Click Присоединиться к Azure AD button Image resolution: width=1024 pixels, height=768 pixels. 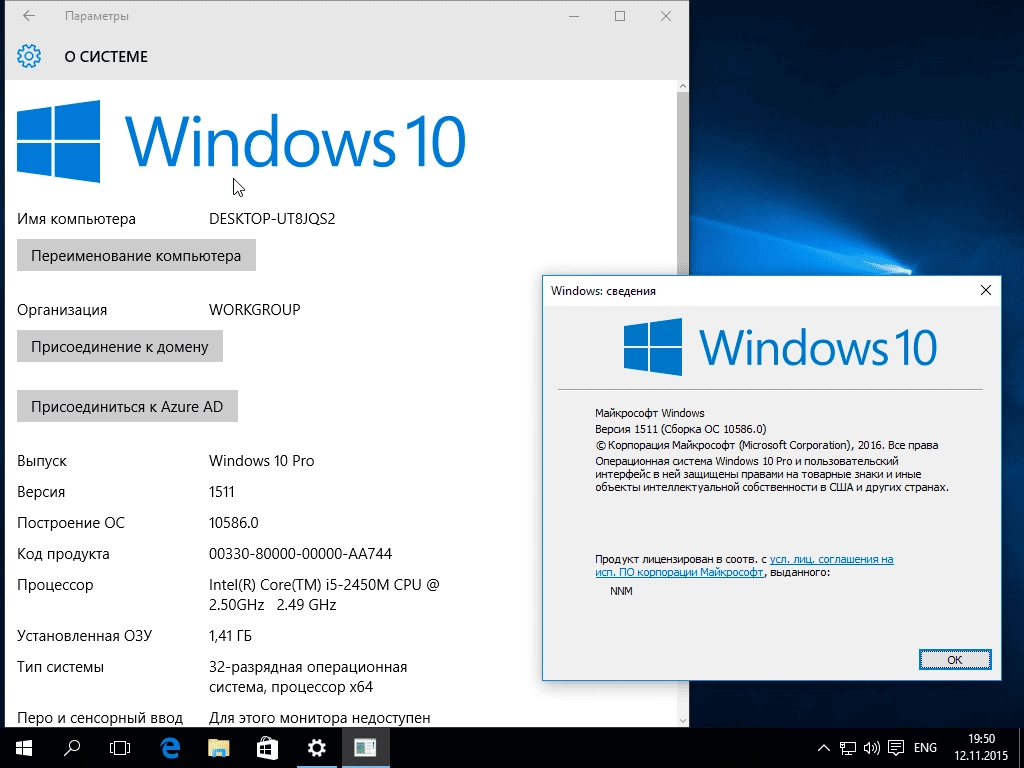(127, 406)
